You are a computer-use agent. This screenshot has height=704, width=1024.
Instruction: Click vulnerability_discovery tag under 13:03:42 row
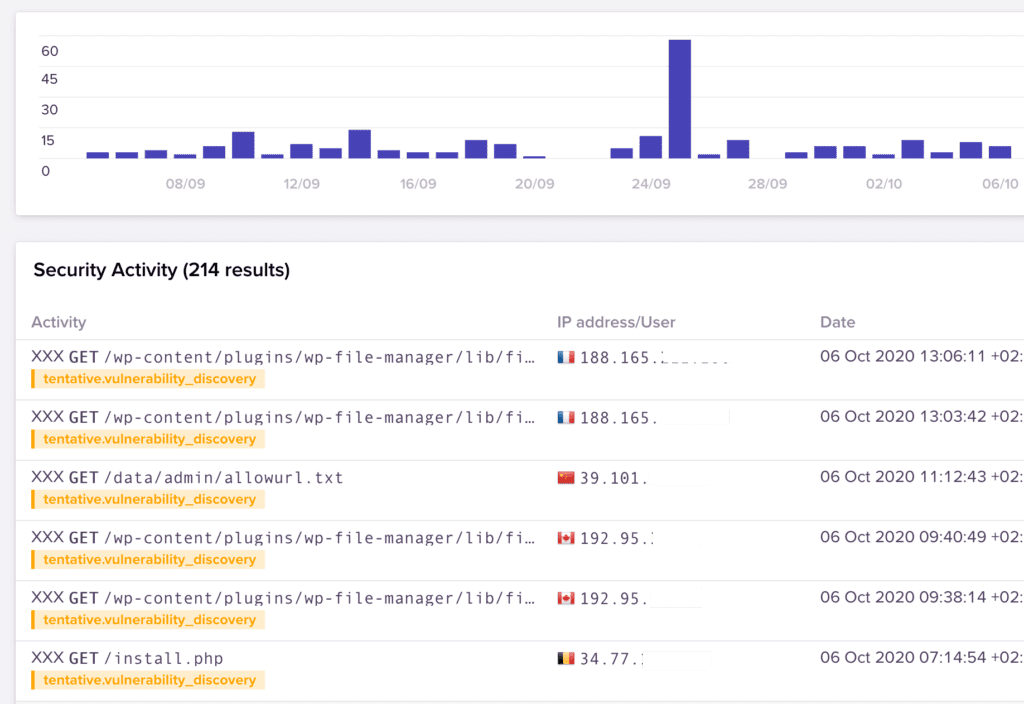(x=148, y=439)
